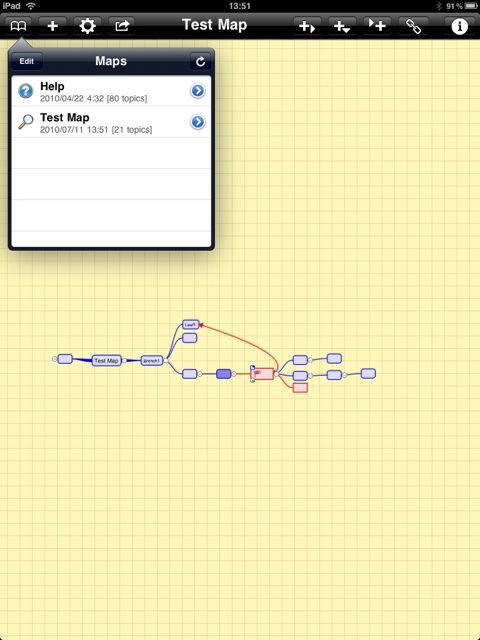This screenshot has width=480, height=640.
Task: Tap the share/export arrow icon
Action: (122, 26)
